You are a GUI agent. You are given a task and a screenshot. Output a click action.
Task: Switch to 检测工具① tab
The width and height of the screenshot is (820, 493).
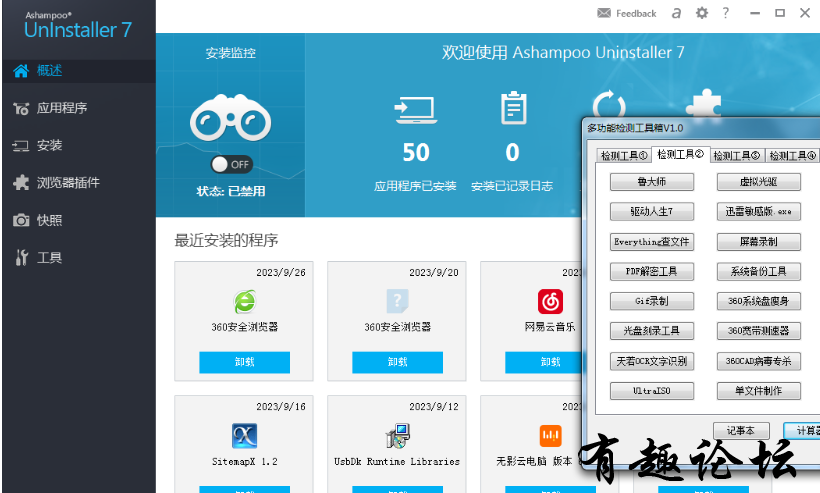pyautogui.click(x=624, y=155)
